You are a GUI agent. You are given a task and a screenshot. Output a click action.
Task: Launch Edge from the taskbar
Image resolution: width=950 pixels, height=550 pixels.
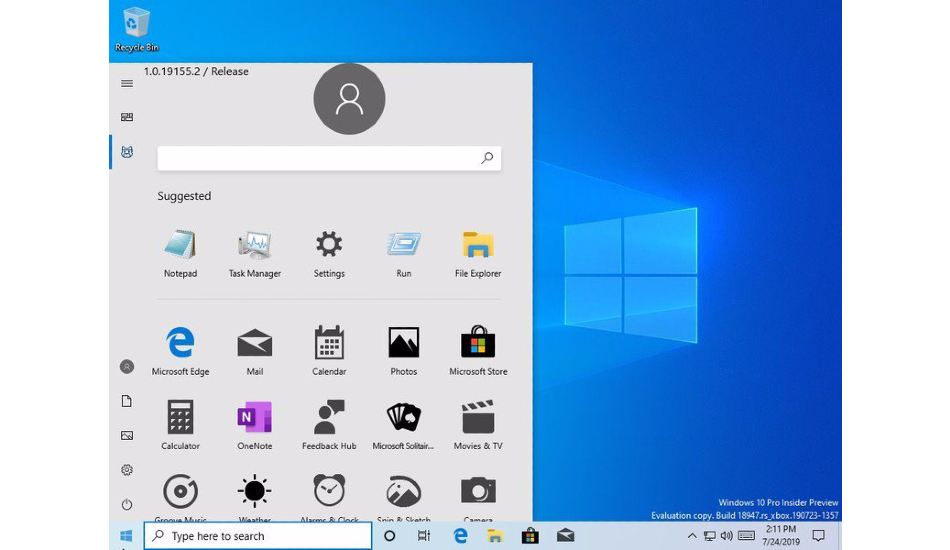tap(460, 536)
